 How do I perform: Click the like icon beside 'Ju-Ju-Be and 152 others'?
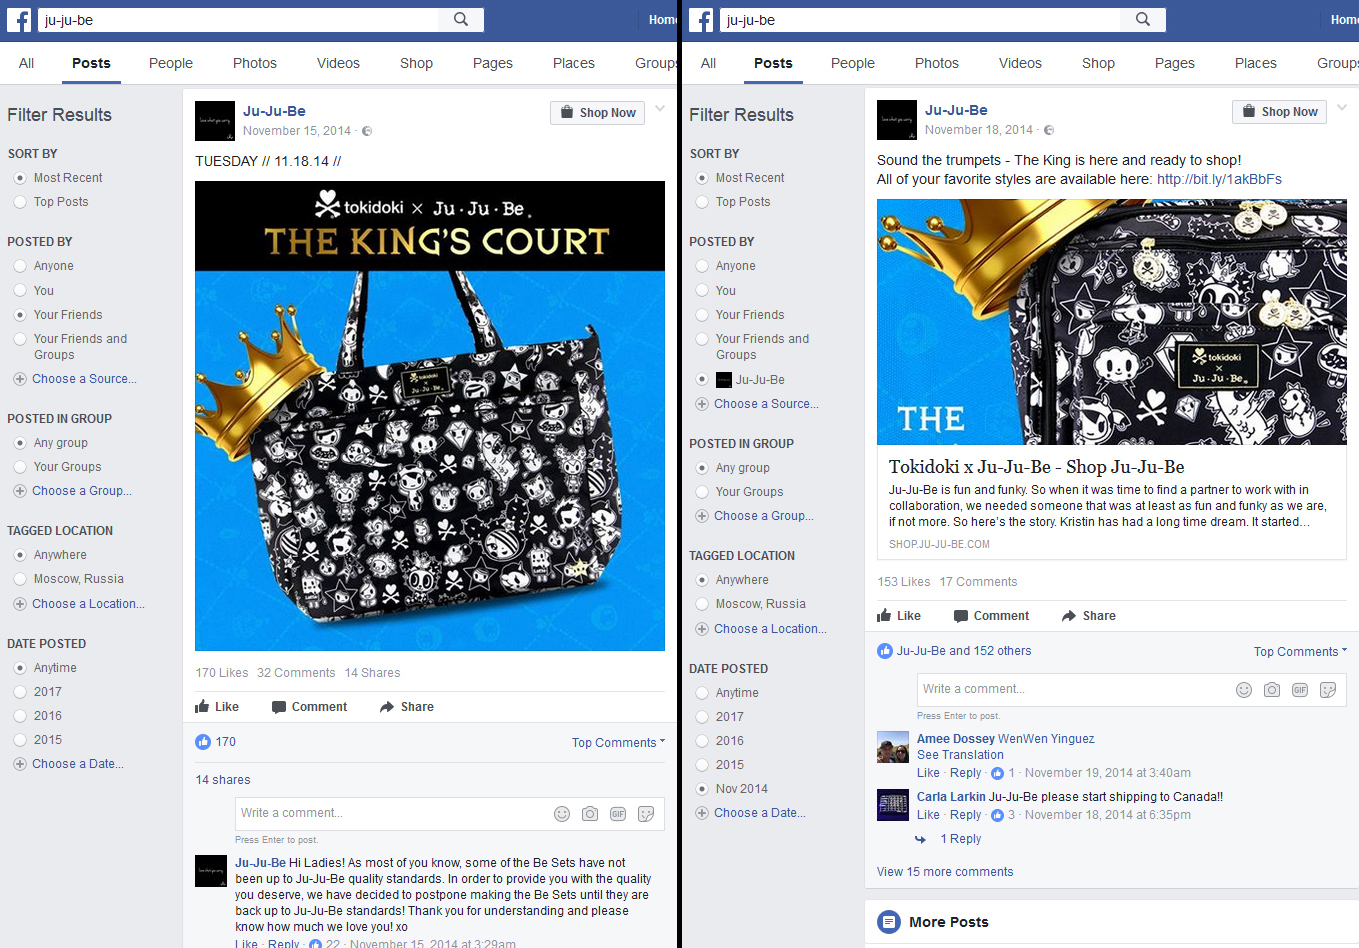click(885, 651)
